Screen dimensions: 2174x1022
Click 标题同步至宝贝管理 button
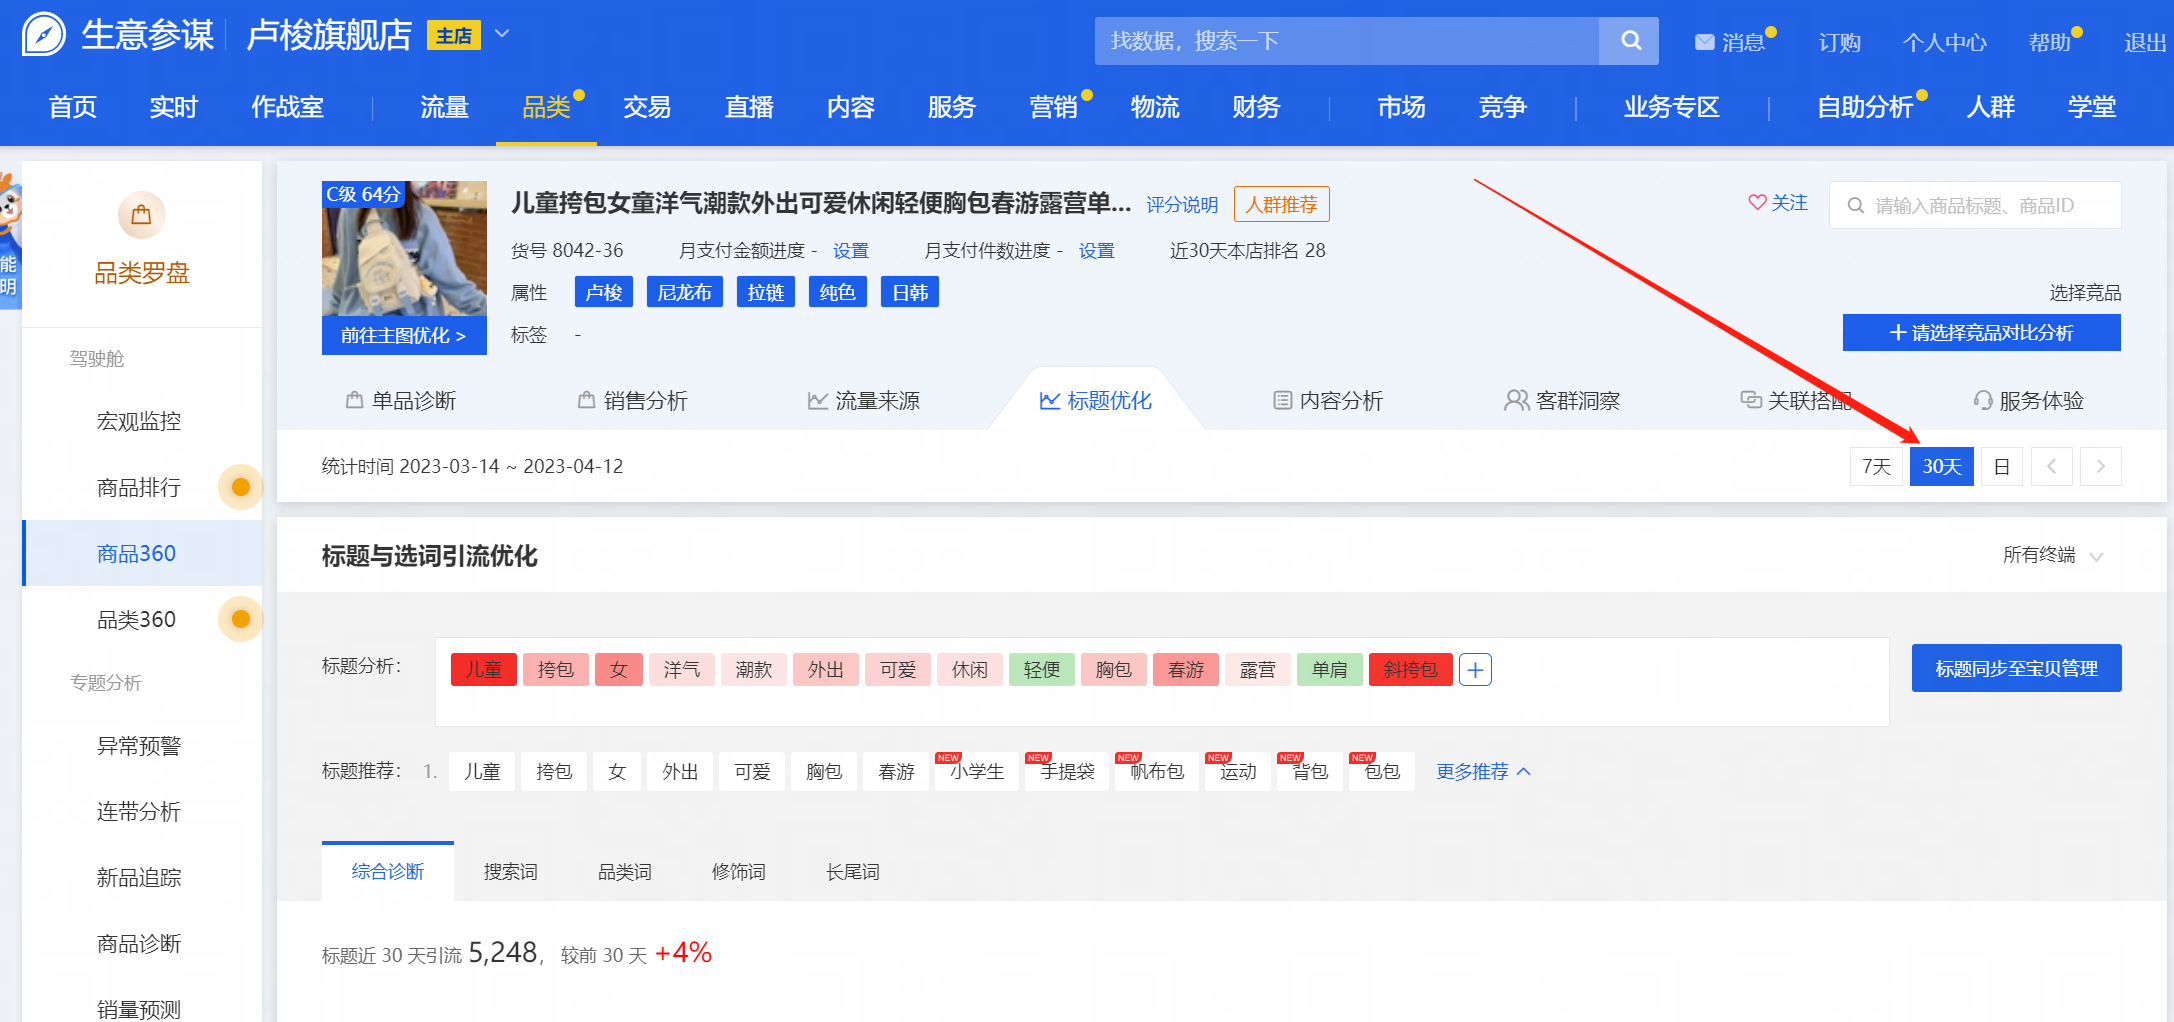point(2016,668)
